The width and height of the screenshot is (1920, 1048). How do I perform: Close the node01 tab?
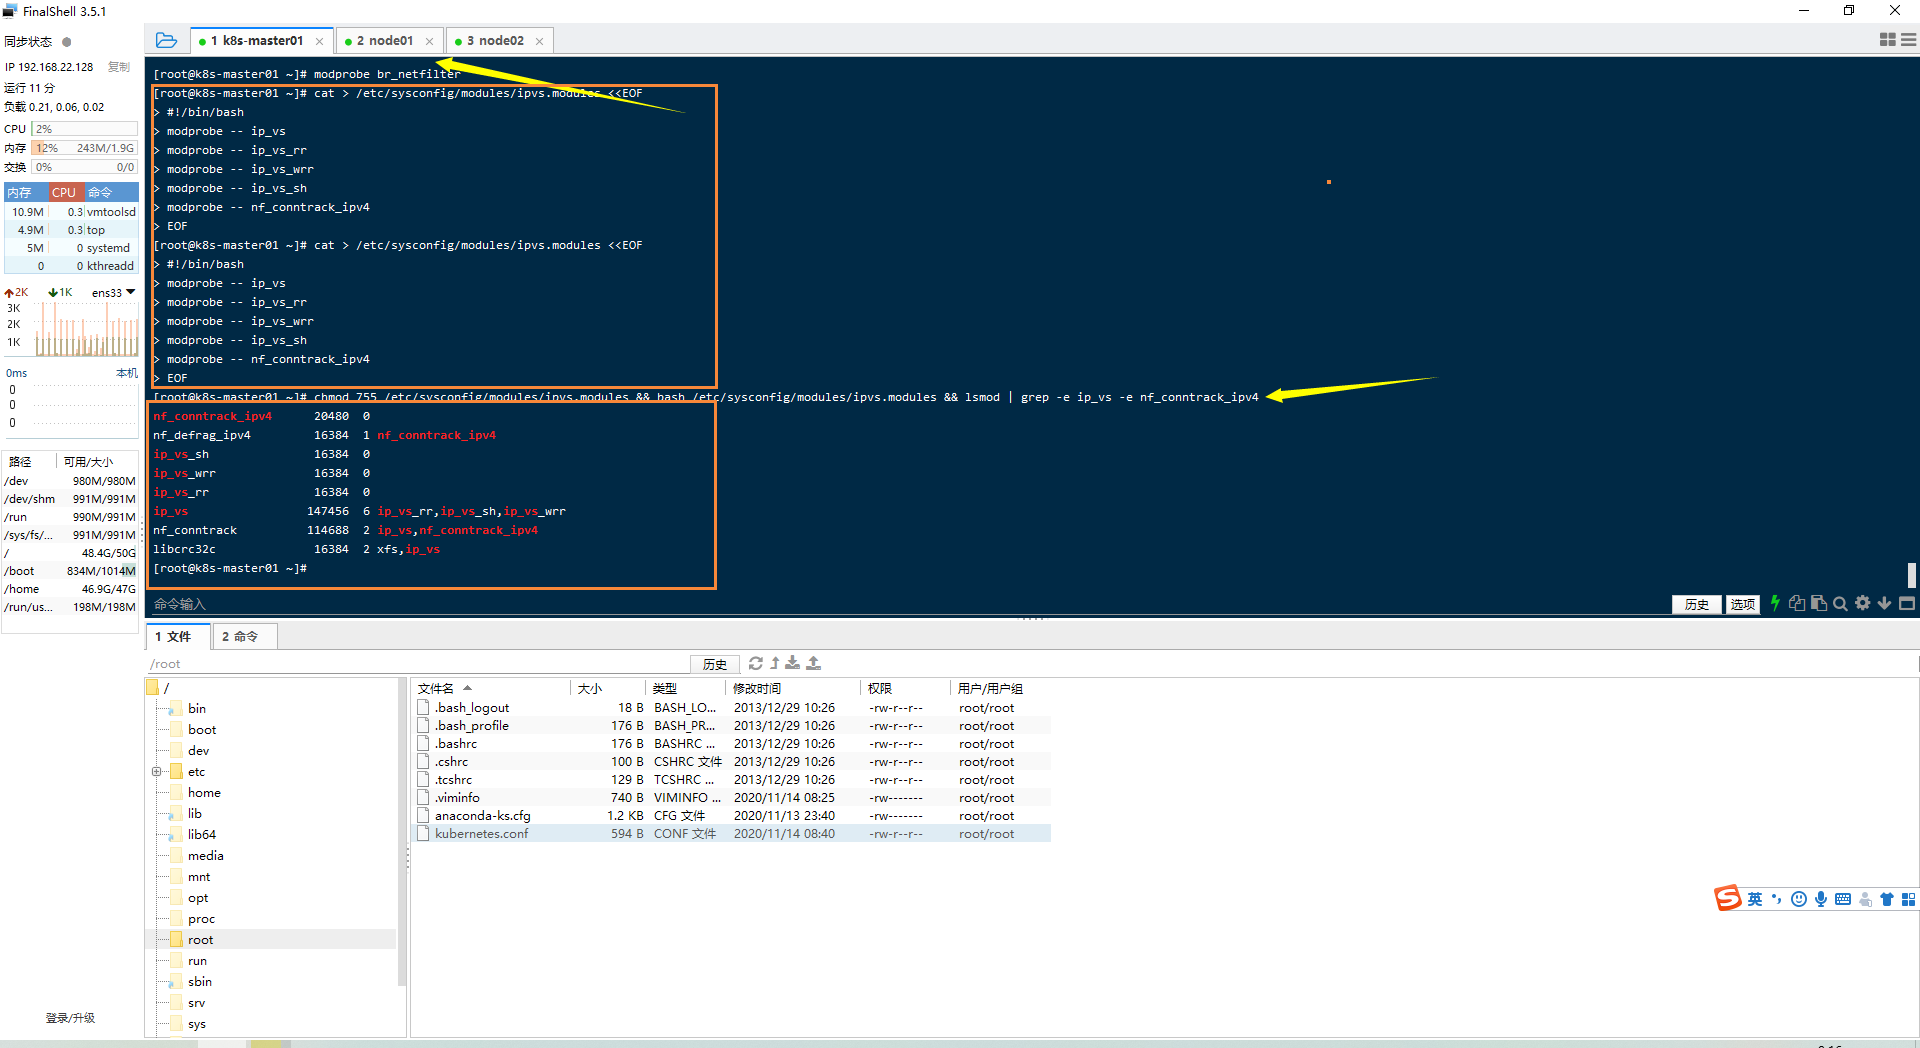click(429, 41)
